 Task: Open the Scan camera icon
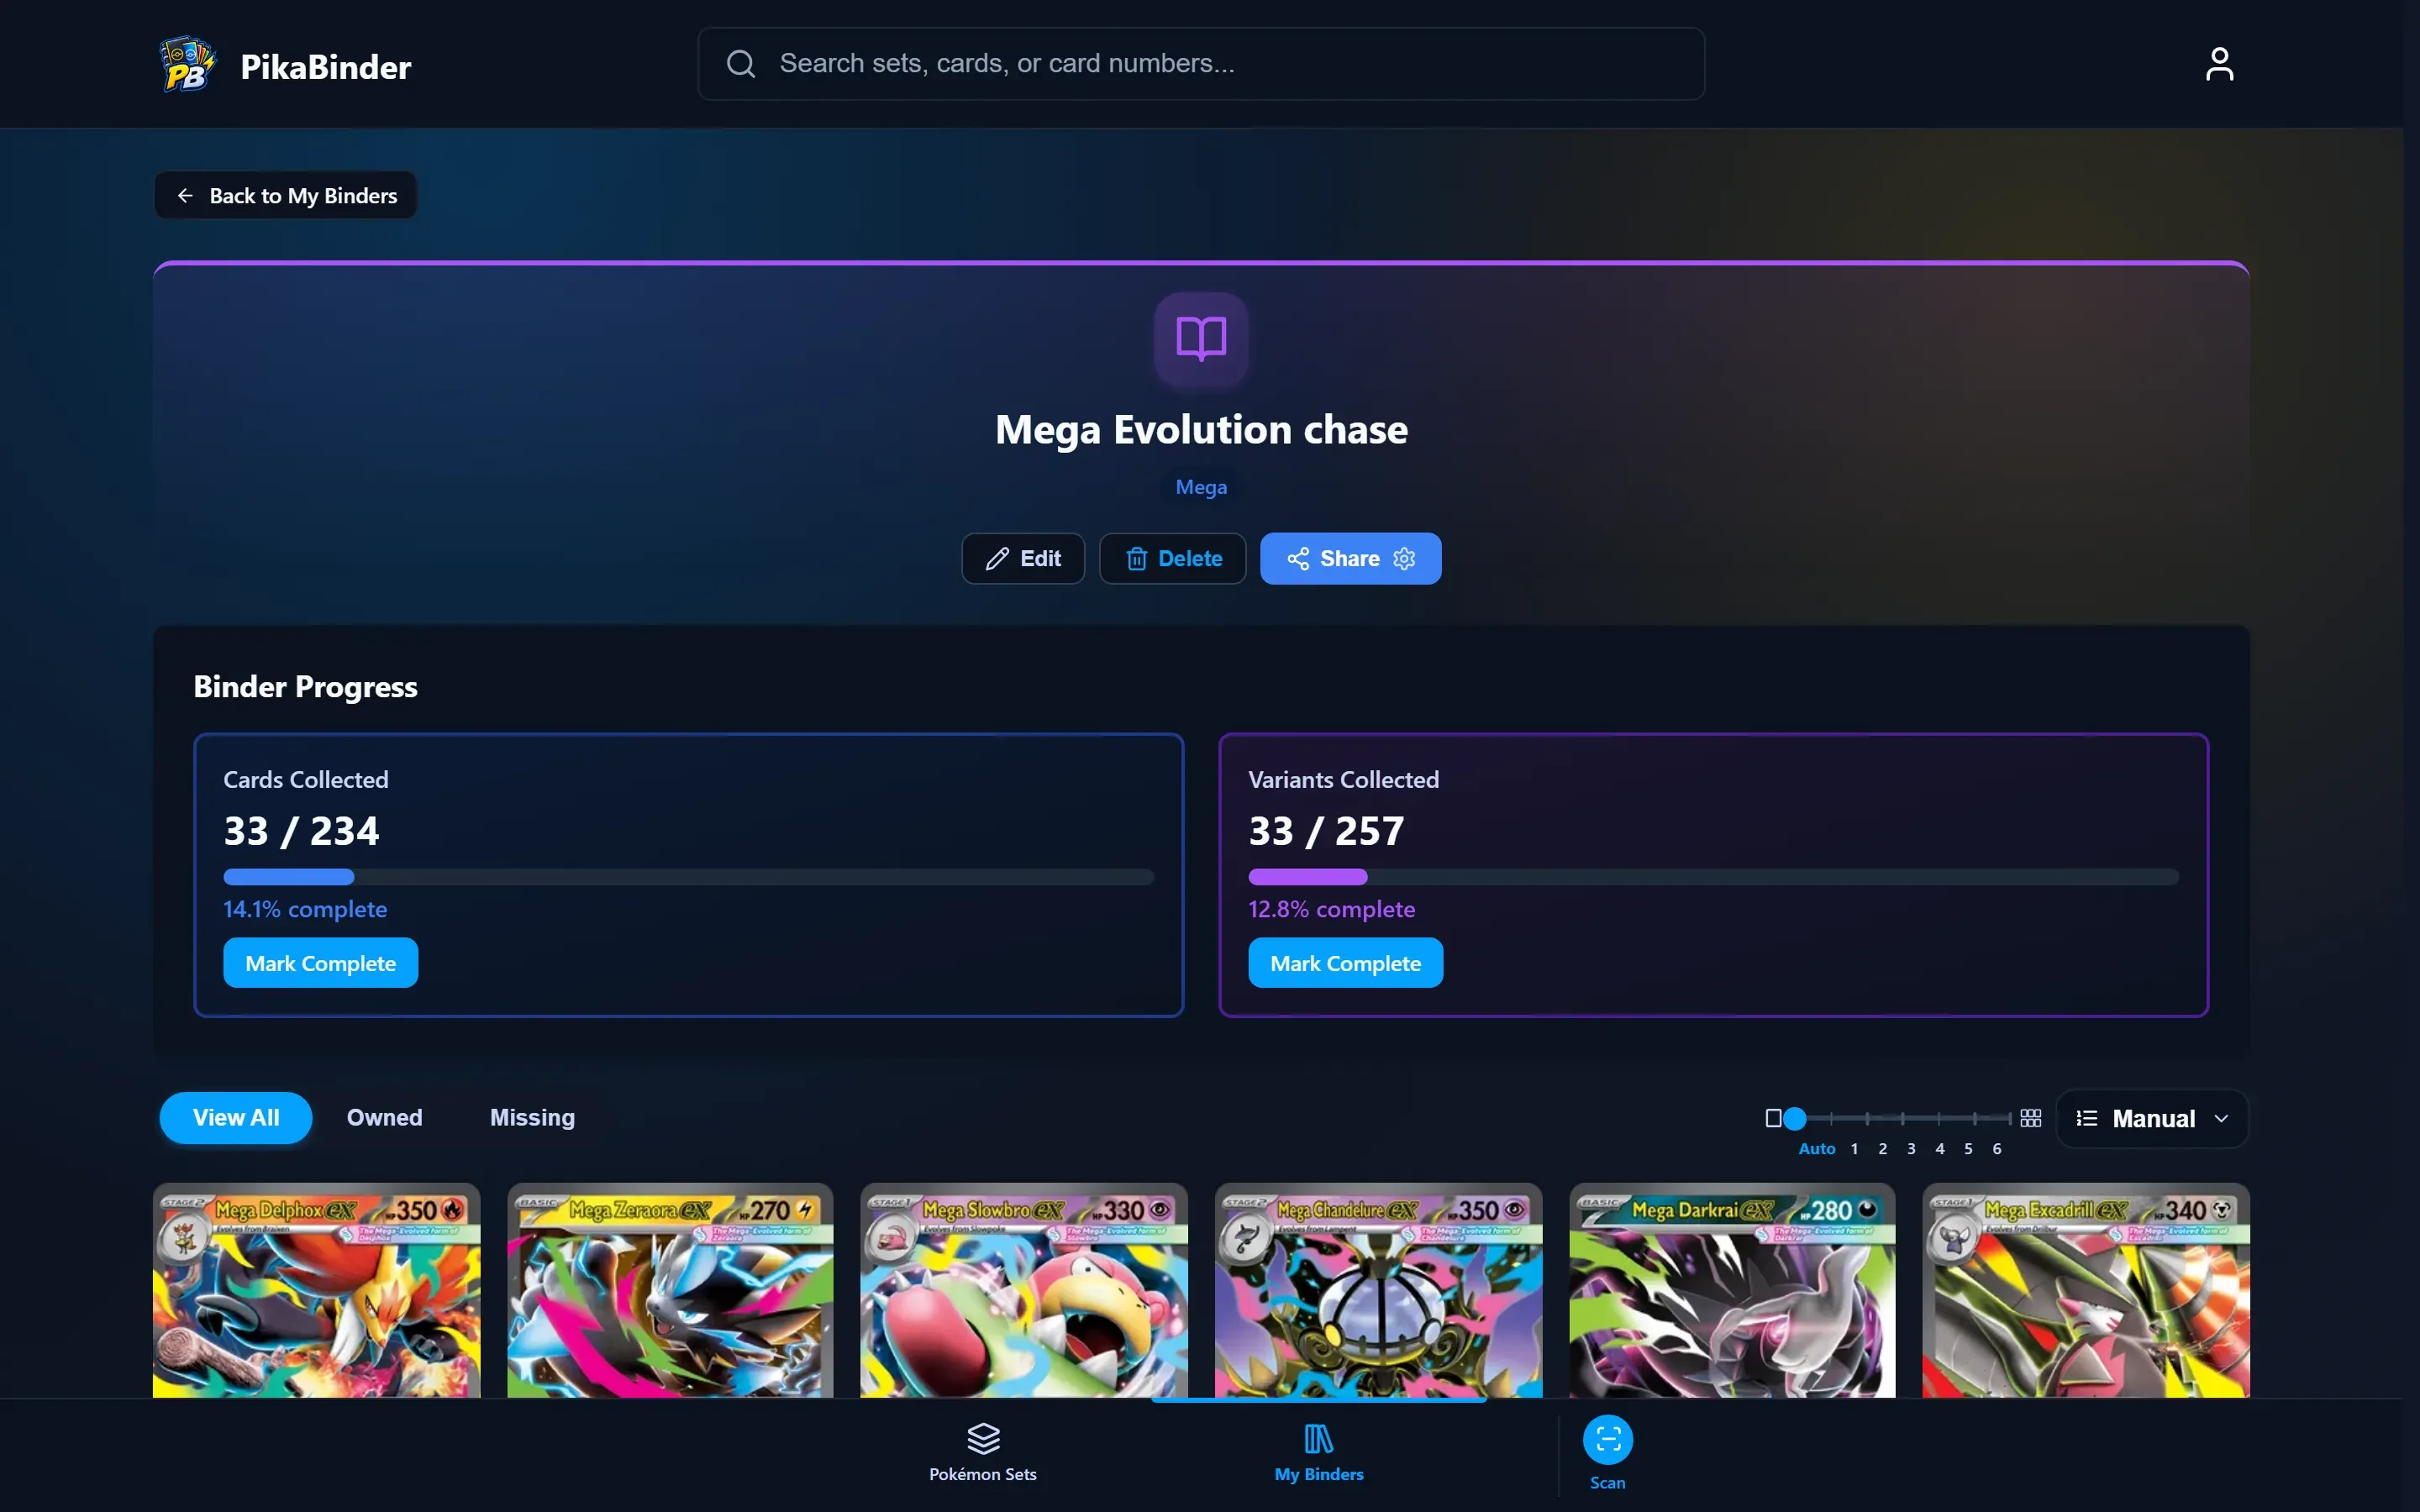1608,1440
